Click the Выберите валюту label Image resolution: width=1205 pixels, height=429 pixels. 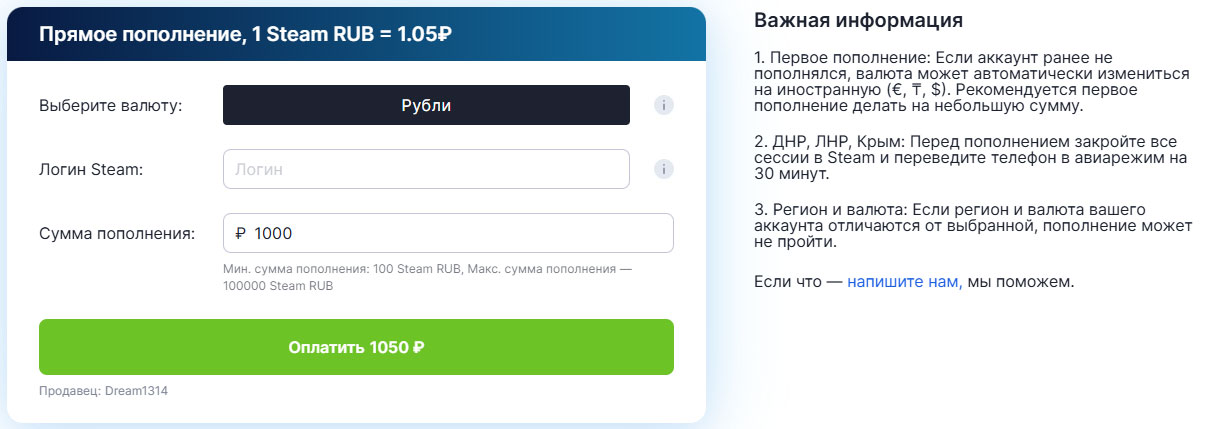coord(111,105)
